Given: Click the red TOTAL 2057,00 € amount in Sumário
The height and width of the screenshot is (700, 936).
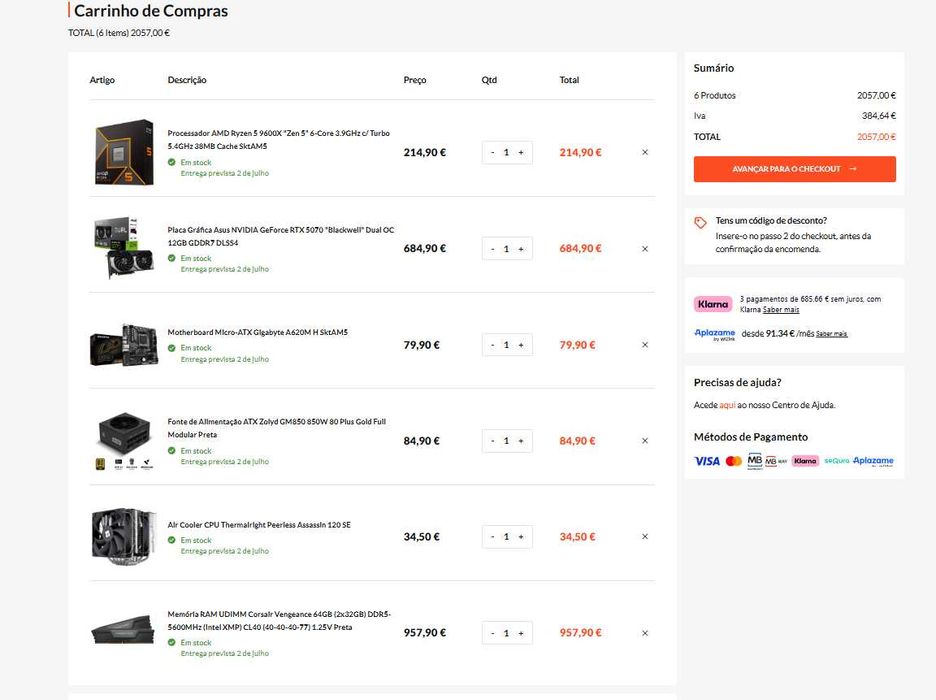Looking at the screenshot, I should tap(876, 137).
